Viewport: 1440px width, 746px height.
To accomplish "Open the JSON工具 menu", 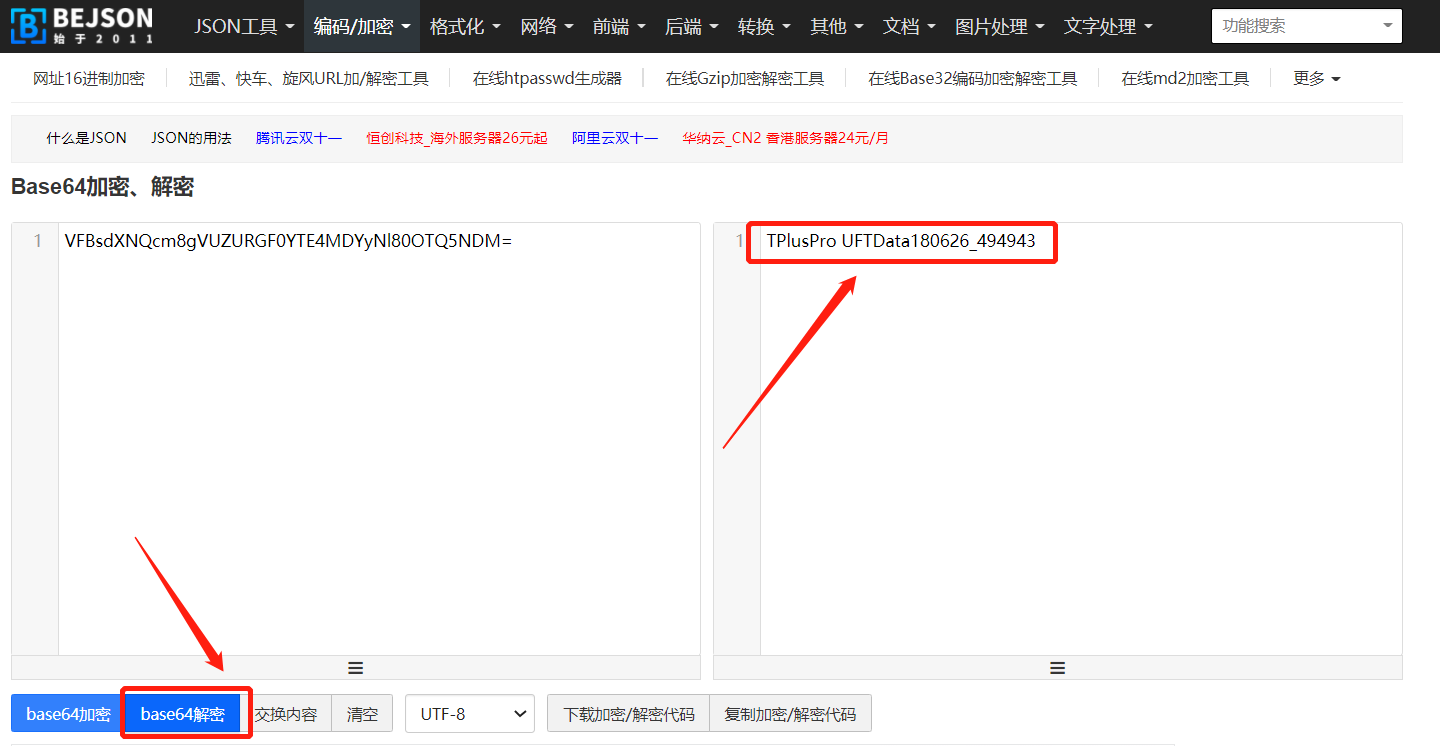I will [244, 26].
